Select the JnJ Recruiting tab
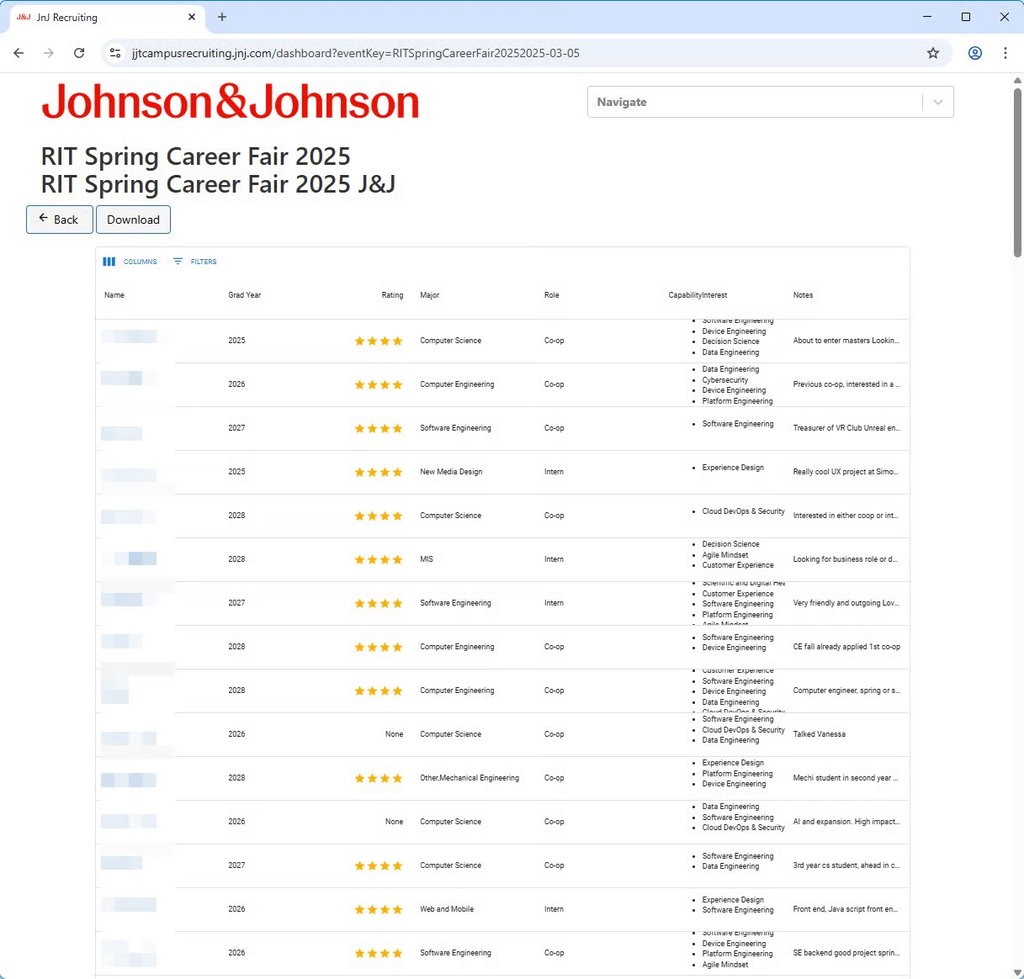The height and width of the screenshot is (979, 1024). [106, 18]
